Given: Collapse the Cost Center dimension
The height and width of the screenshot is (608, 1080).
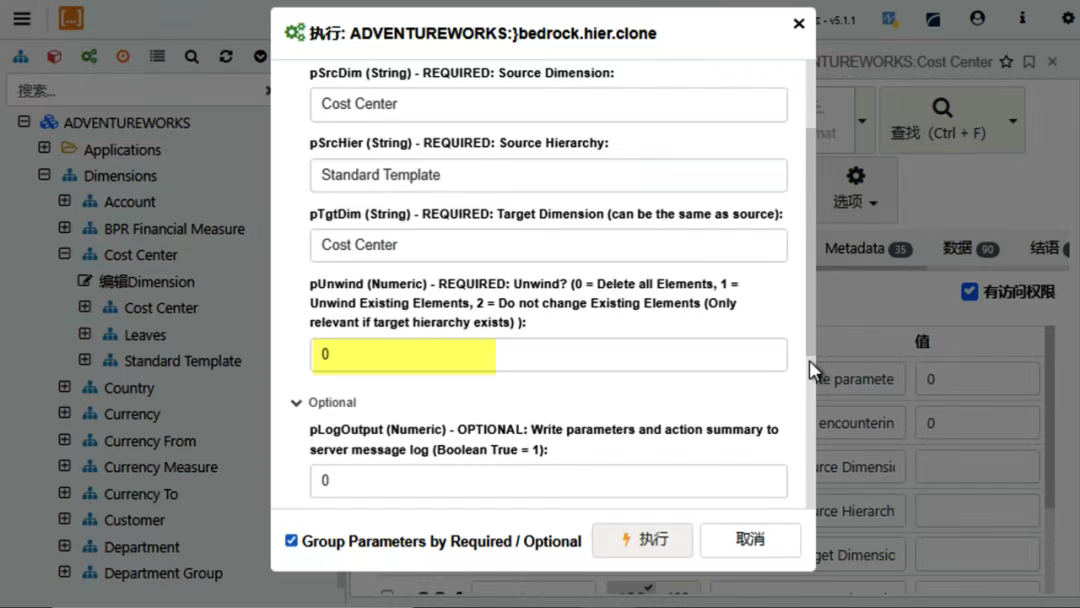Looking at the screenshot, I should pos(64,254).
